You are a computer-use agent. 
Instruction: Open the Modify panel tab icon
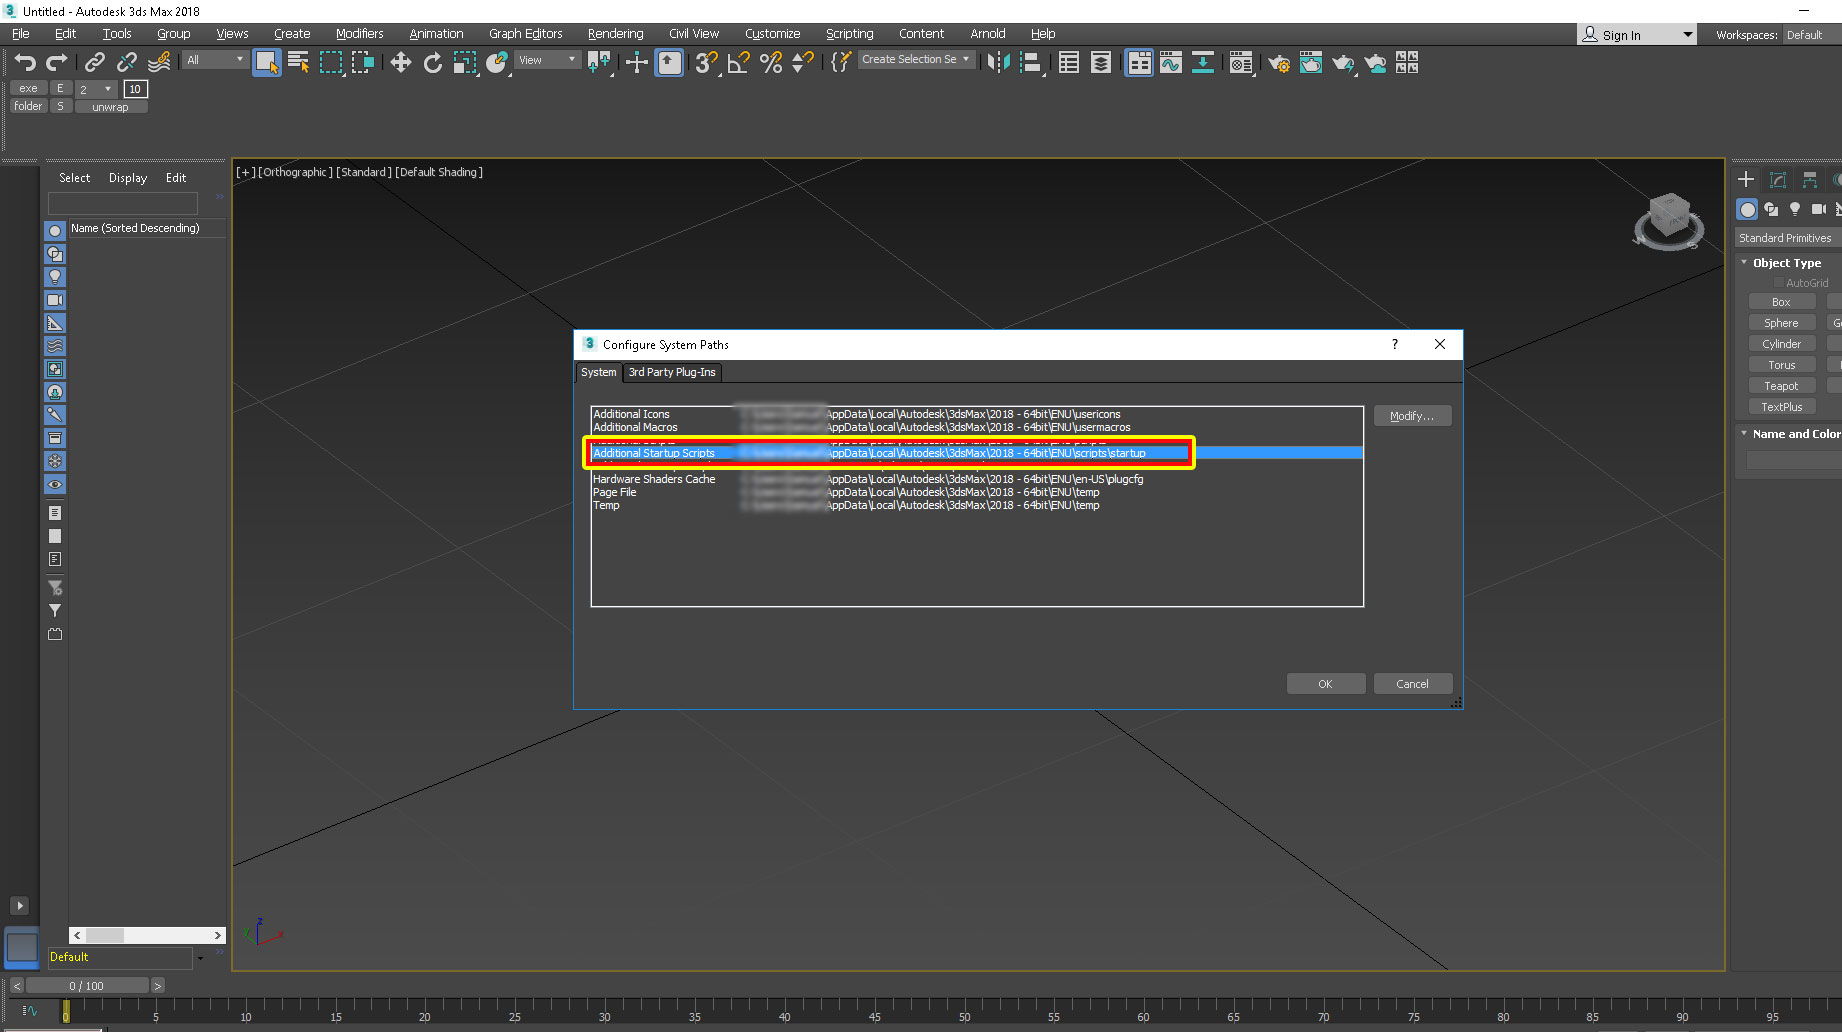[1777, 180]
